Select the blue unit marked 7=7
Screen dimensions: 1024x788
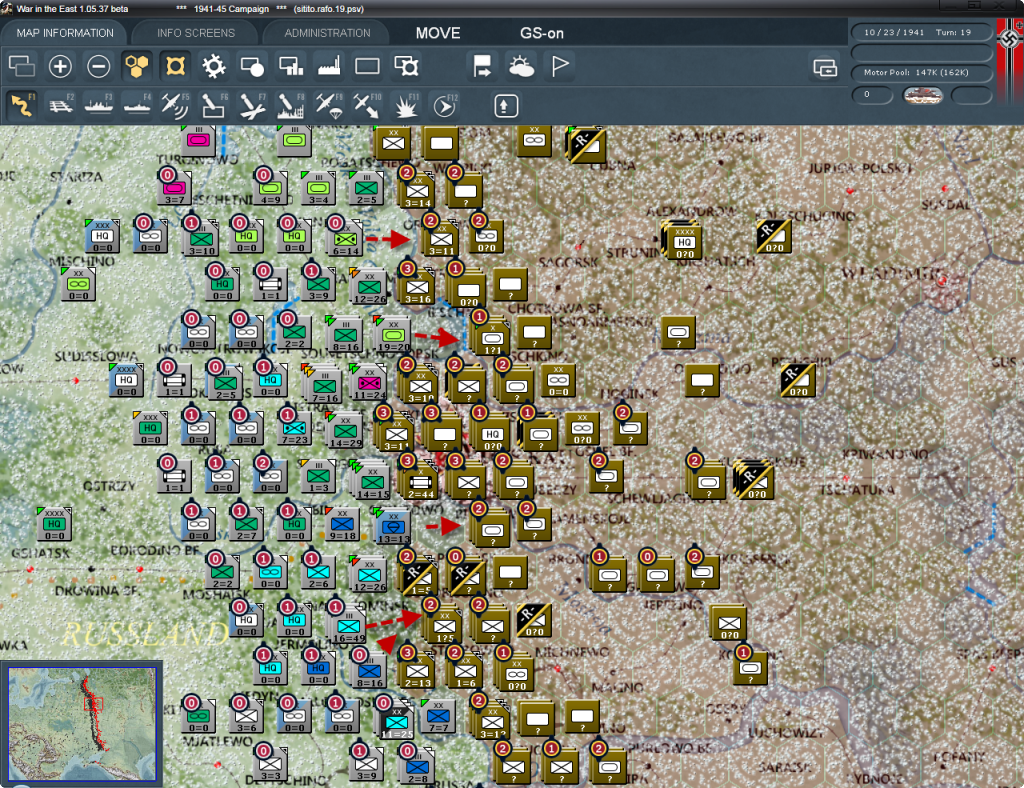[x=438, y=716]
